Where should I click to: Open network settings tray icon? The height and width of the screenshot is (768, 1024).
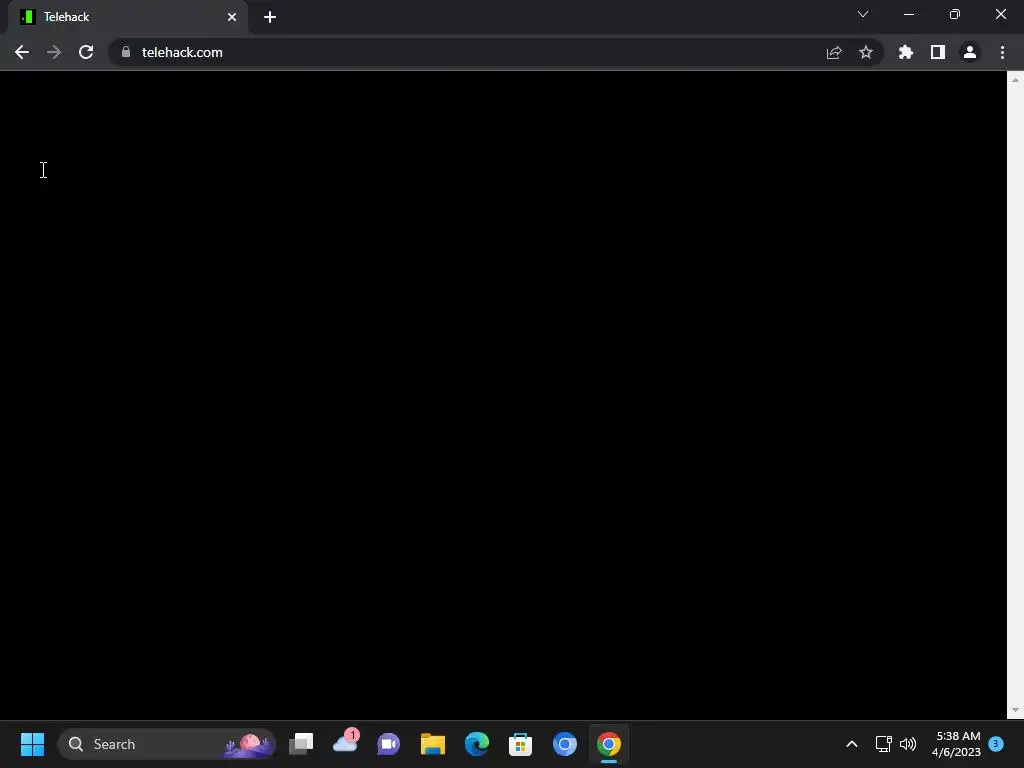point(884,744)
